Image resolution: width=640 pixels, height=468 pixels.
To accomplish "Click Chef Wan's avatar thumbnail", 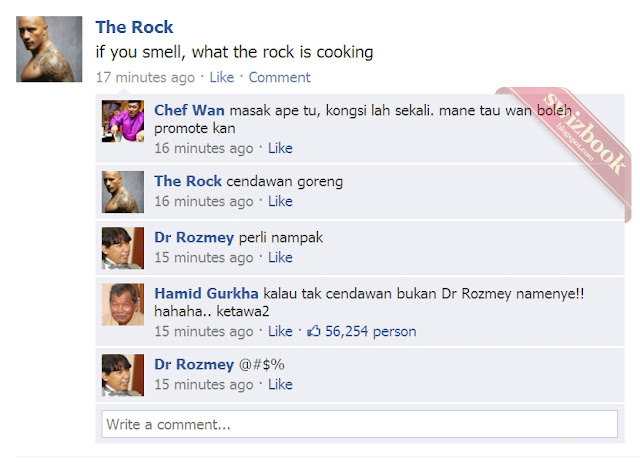I will (x=123, y=121).
